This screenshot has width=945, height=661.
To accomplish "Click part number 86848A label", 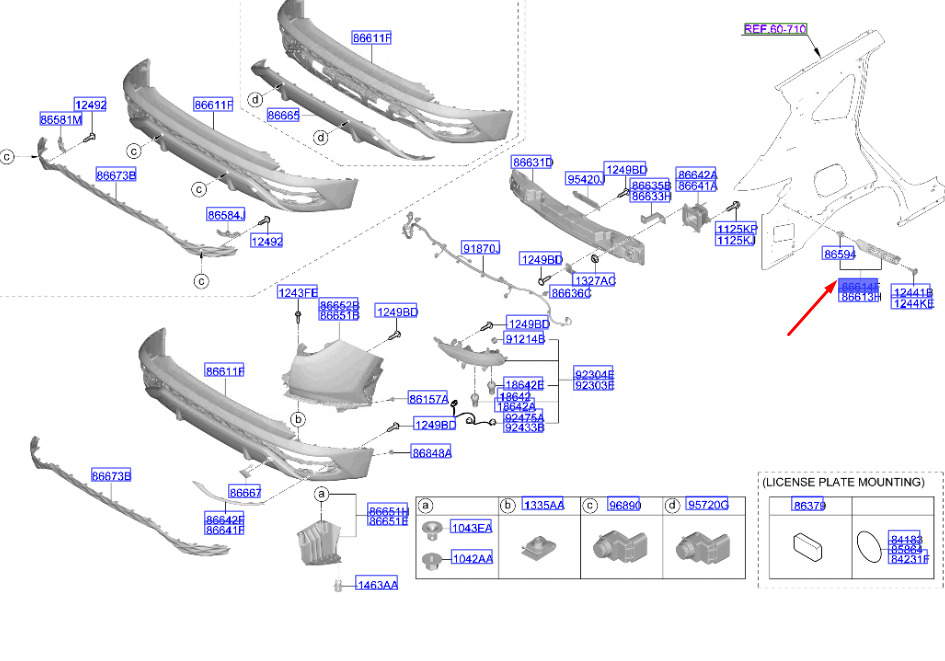I will pos(431,453).
